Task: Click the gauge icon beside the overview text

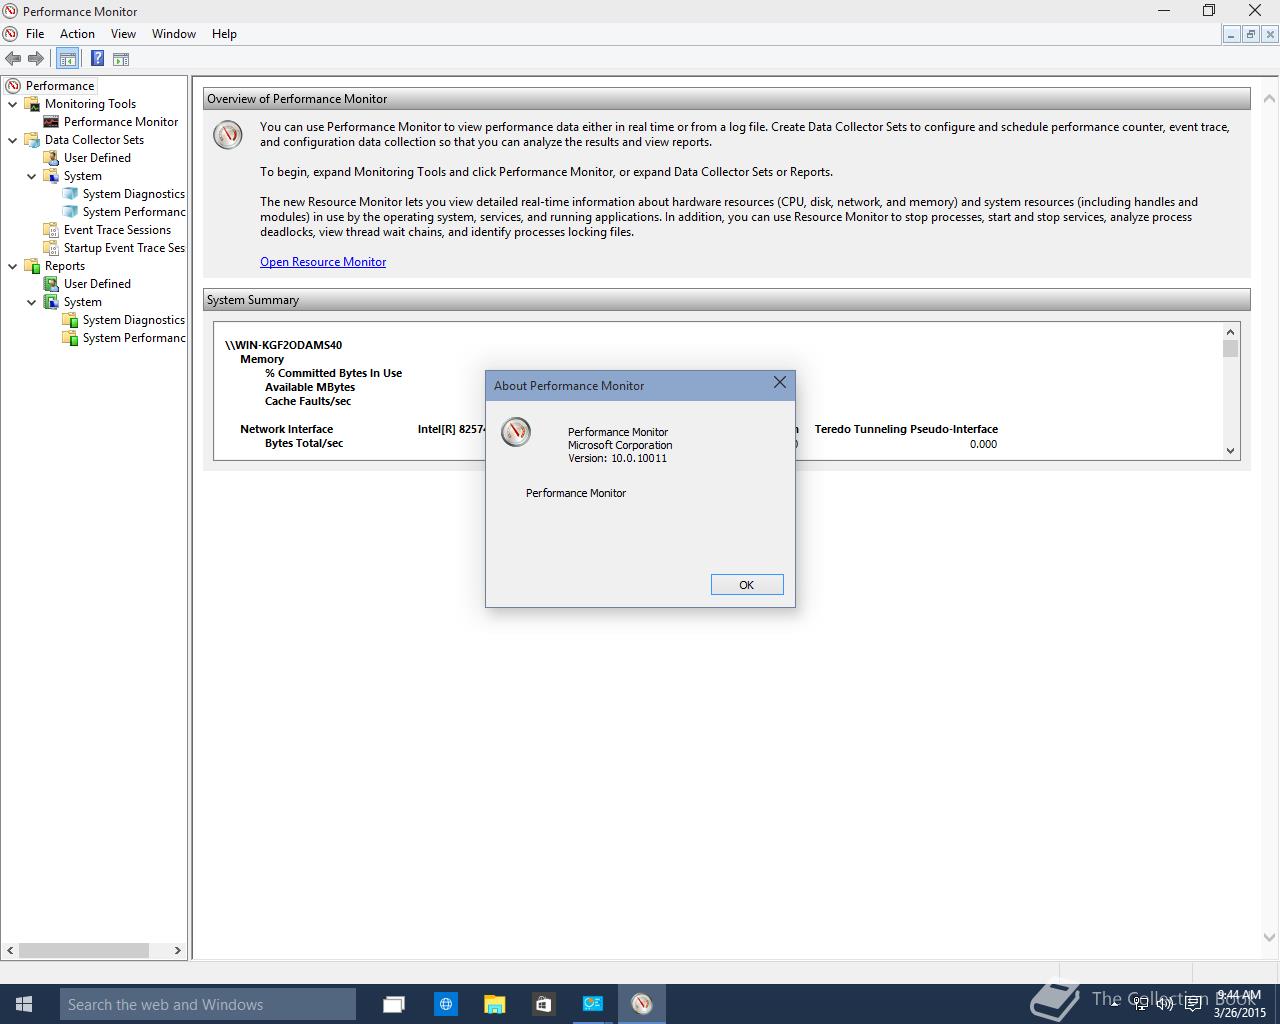Action: [x=228, y=135]
